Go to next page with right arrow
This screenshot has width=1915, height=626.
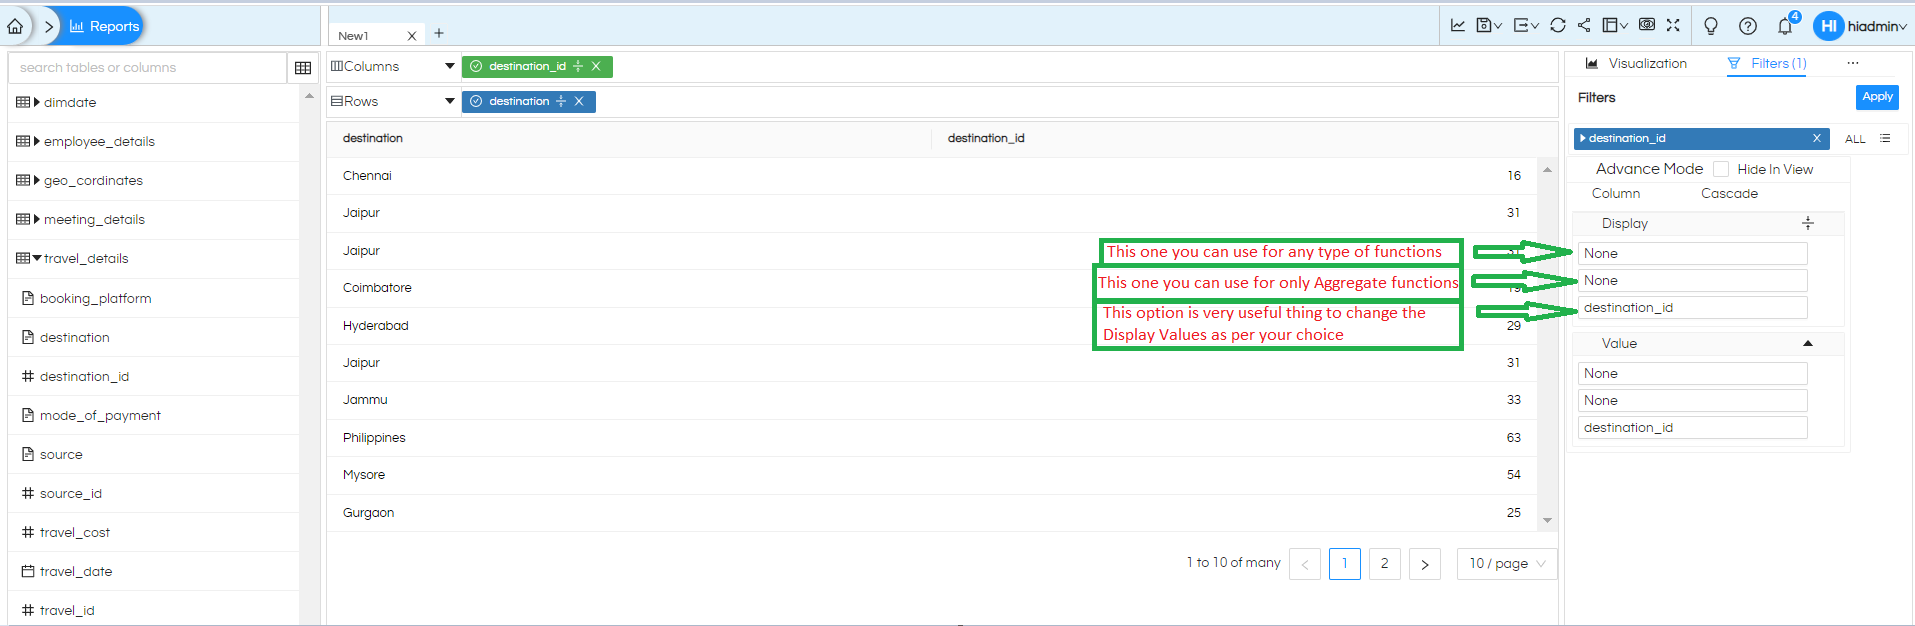tap(1425, 564)
